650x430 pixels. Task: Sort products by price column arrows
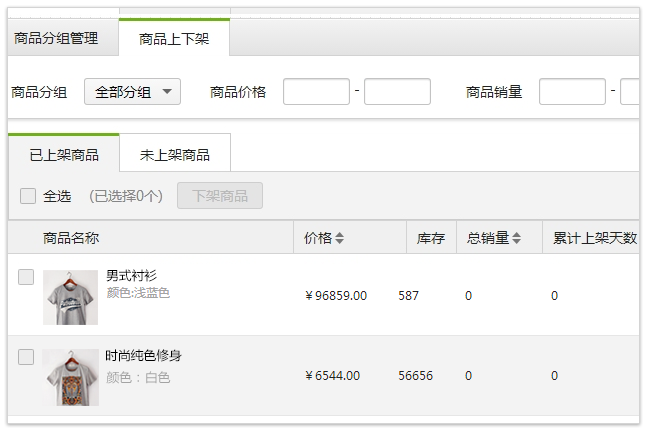tap(339, 238)
